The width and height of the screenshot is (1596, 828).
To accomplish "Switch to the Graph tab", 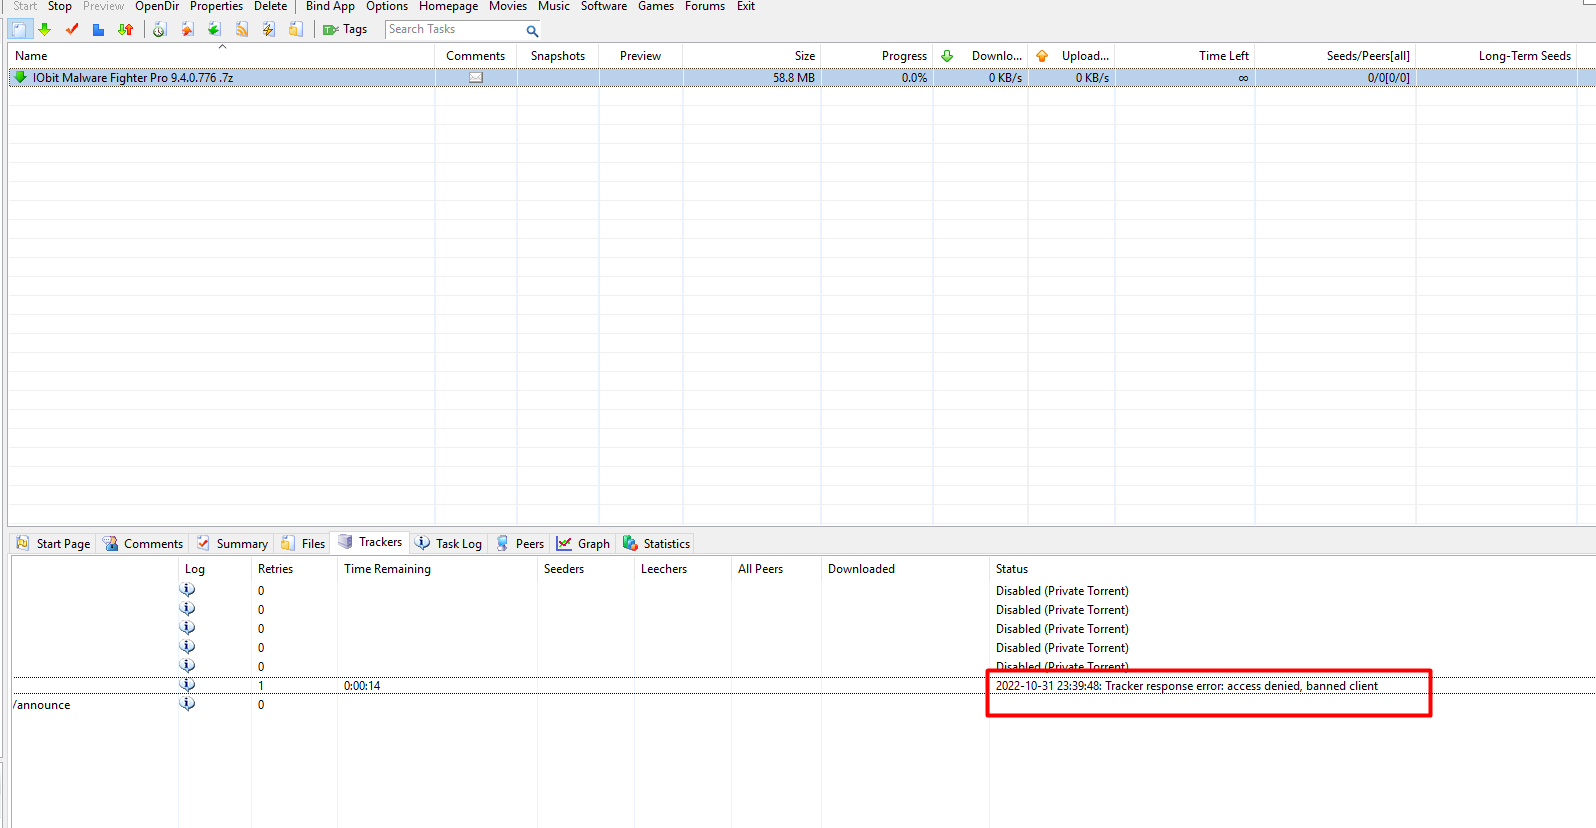I will (x=583, y=543).
